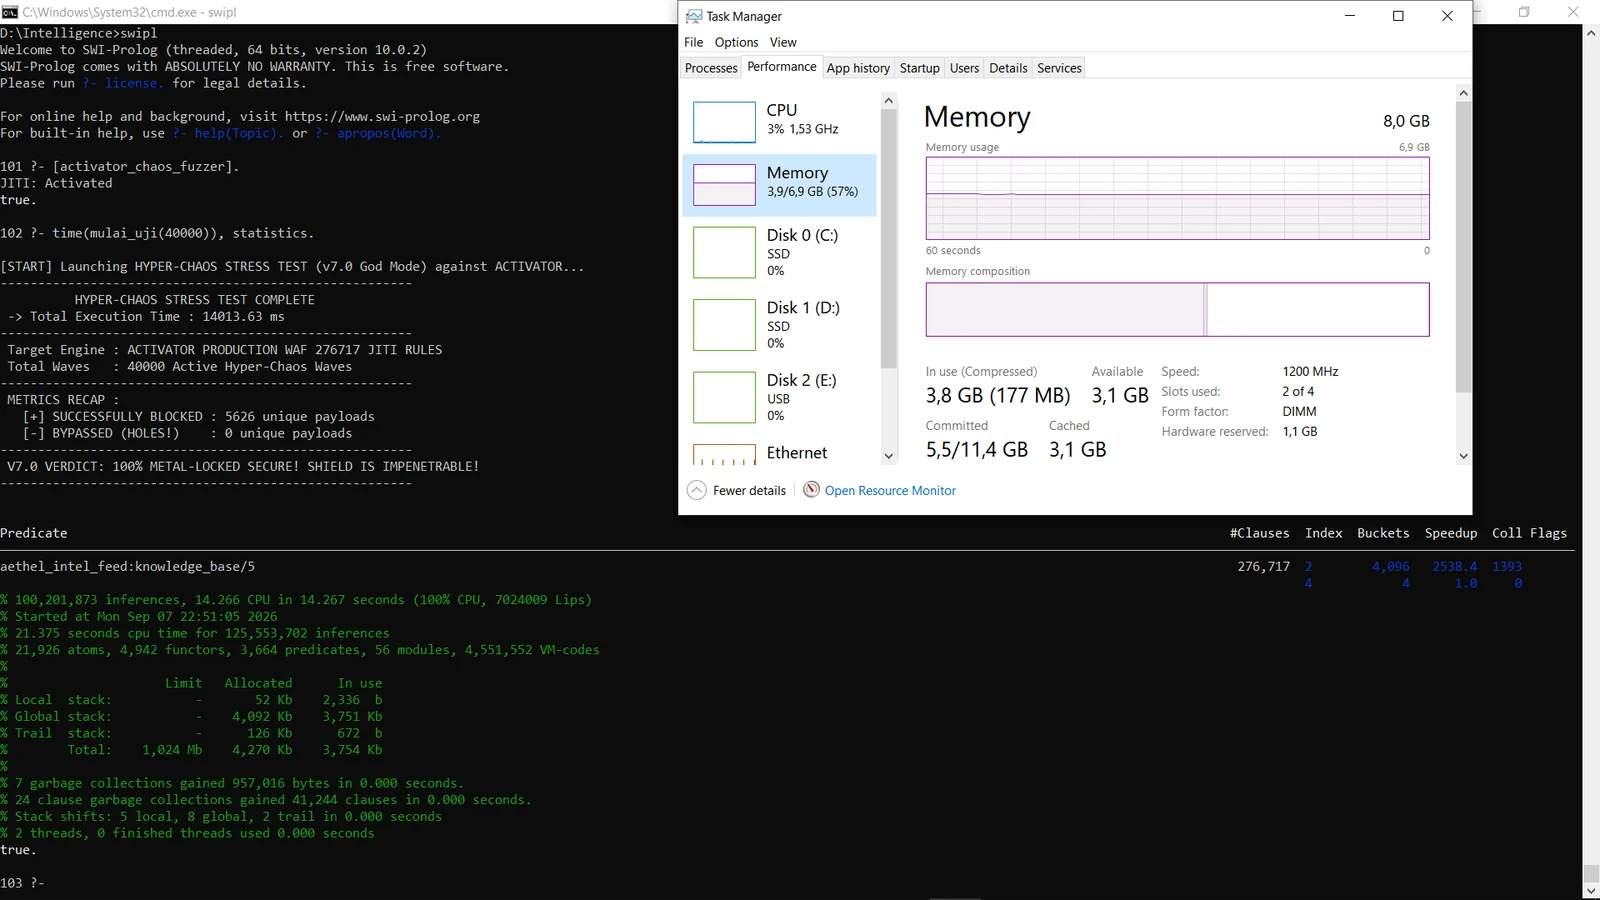This screenshot has width=1600, height=900.
Task: Click the Task Manager title bar icon
Action: coord(694,16)
